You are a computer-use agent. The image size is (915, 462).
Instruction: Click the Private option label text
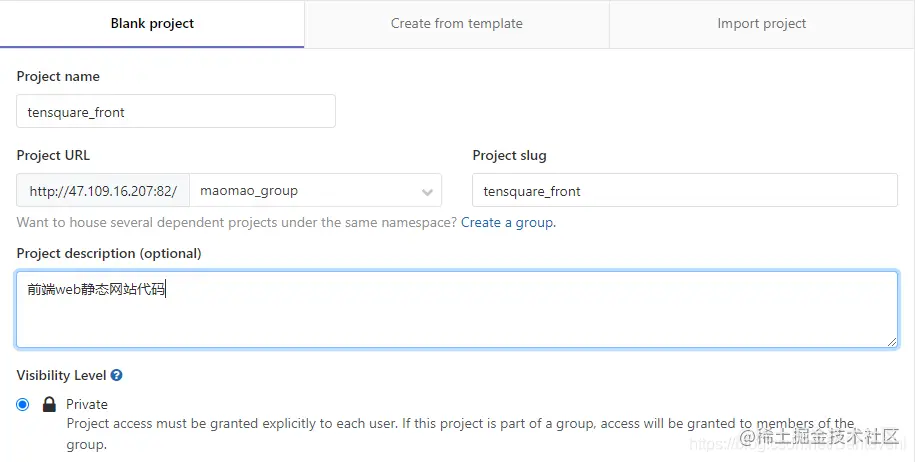click(87, 405)
